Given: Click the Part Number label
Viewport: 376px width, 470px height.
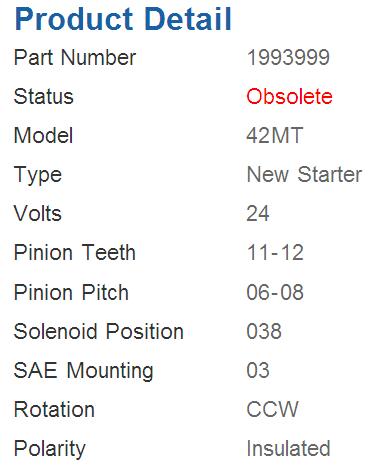Looking at the screenshot, I should pos(75,57).
